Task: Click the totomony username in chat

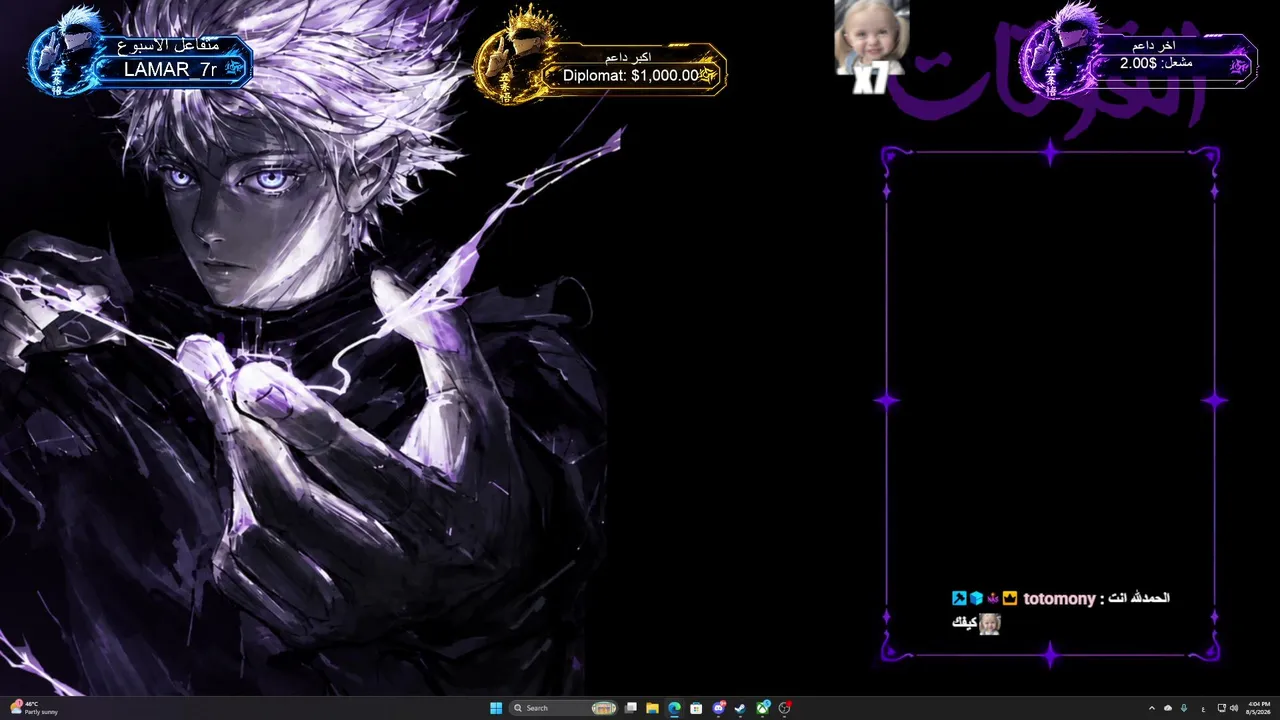Action: [x=1059, y=598]
